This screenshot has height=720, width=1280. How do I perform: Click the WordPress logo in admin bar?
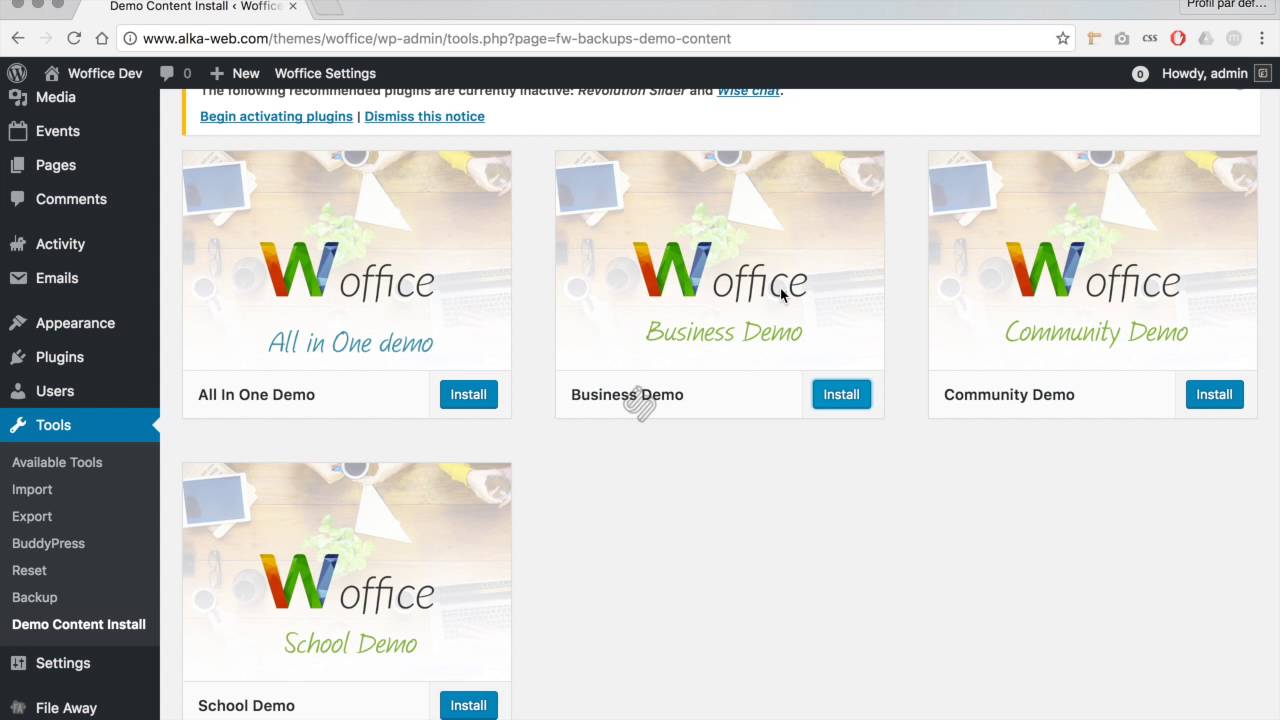click(17, 73)
